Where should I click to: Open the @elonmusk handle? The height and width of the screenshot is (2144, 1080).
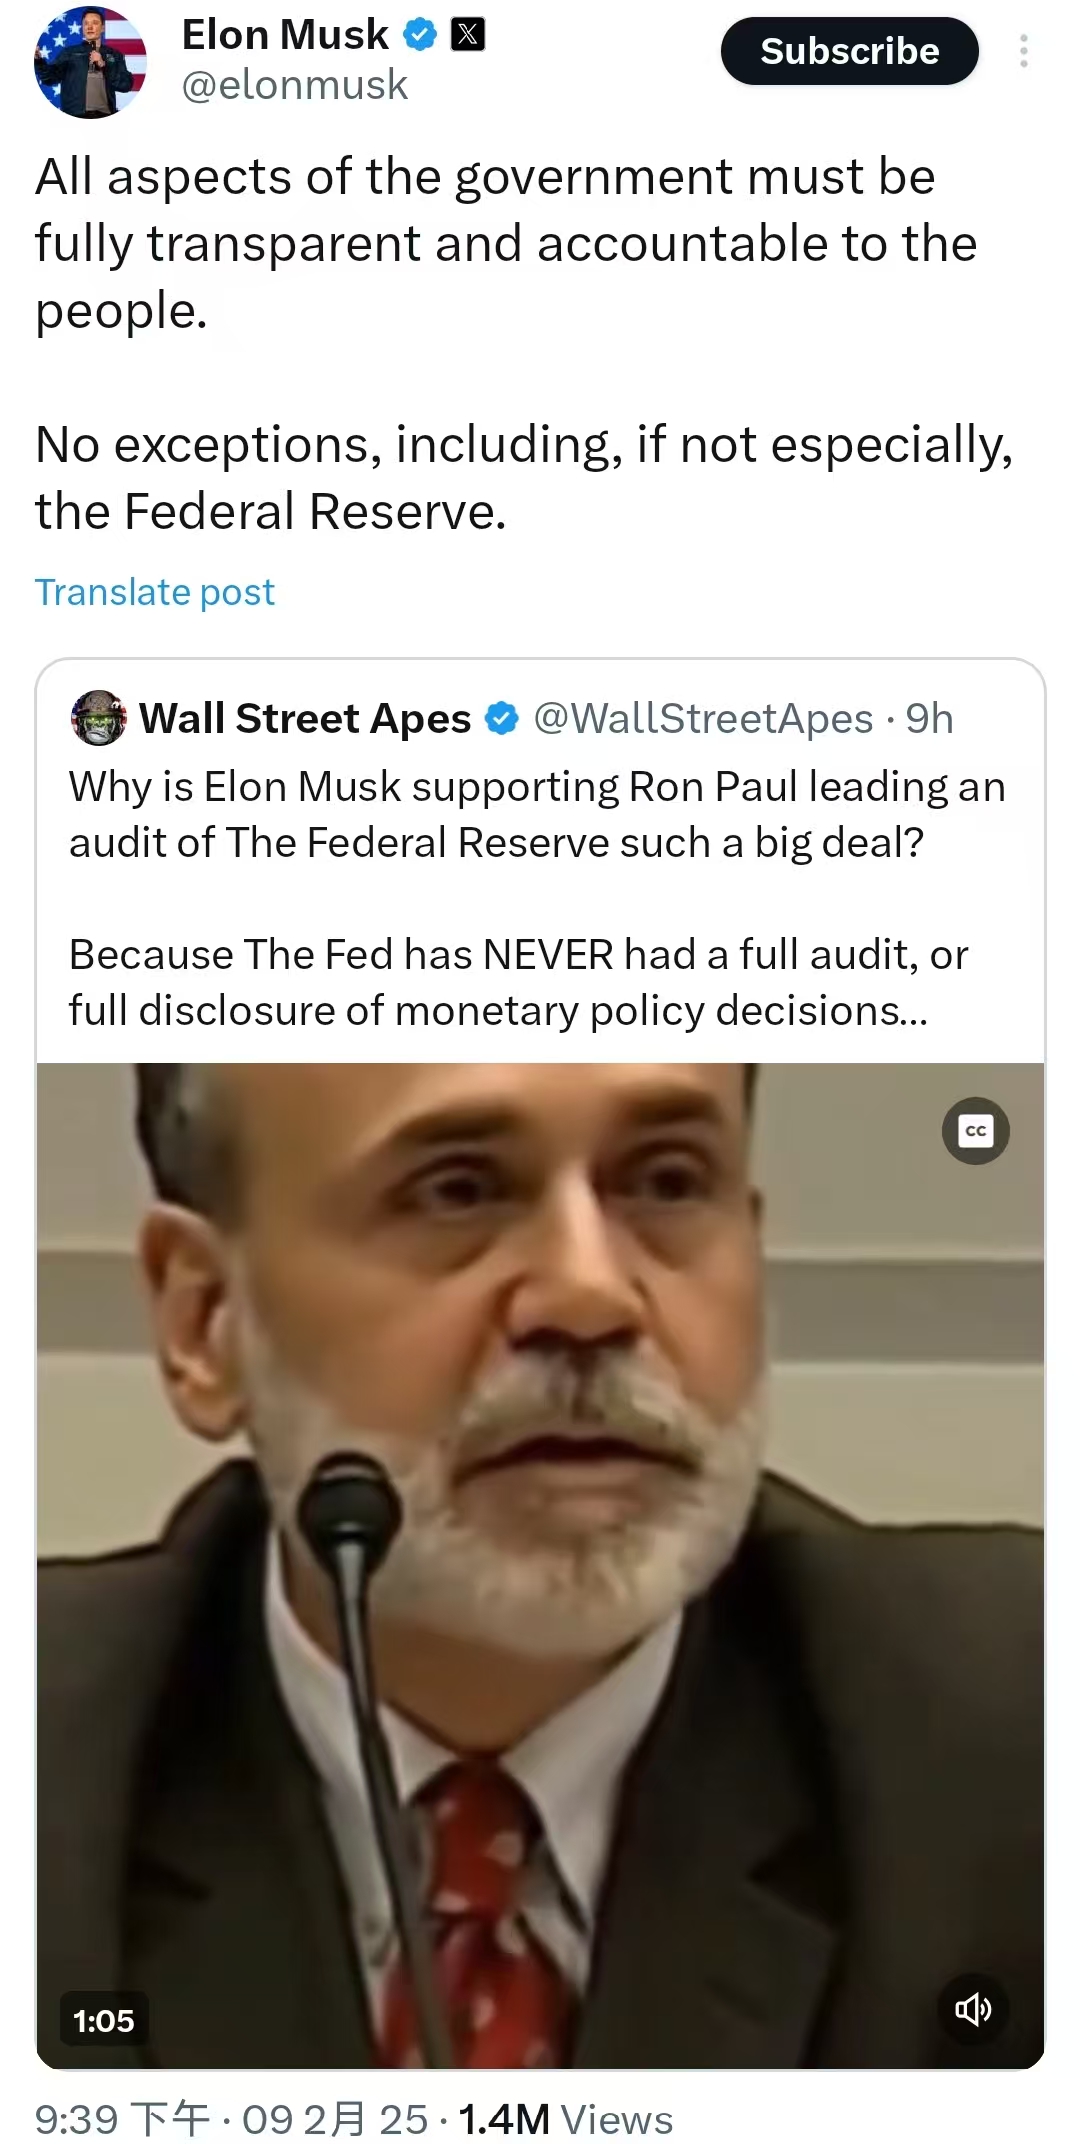pyautogui.click(x=294, y=86)
